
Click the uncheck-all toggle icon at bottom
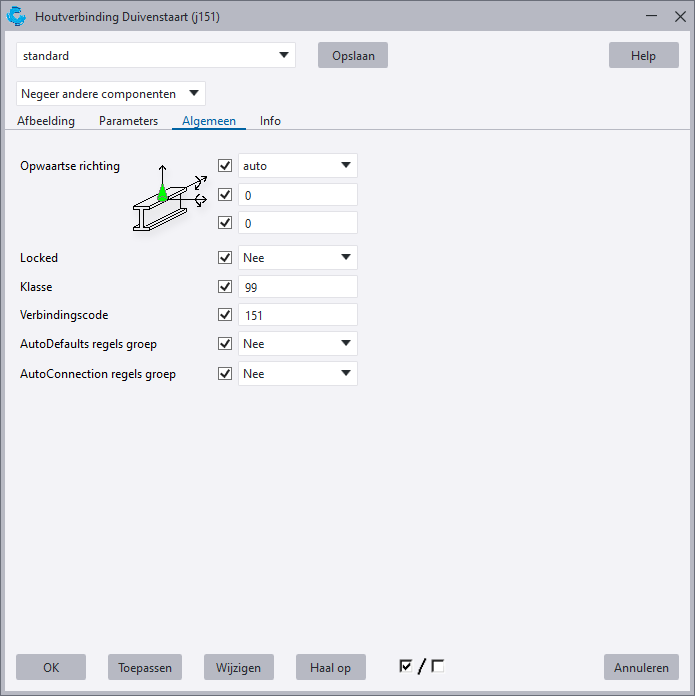[437, 666]
